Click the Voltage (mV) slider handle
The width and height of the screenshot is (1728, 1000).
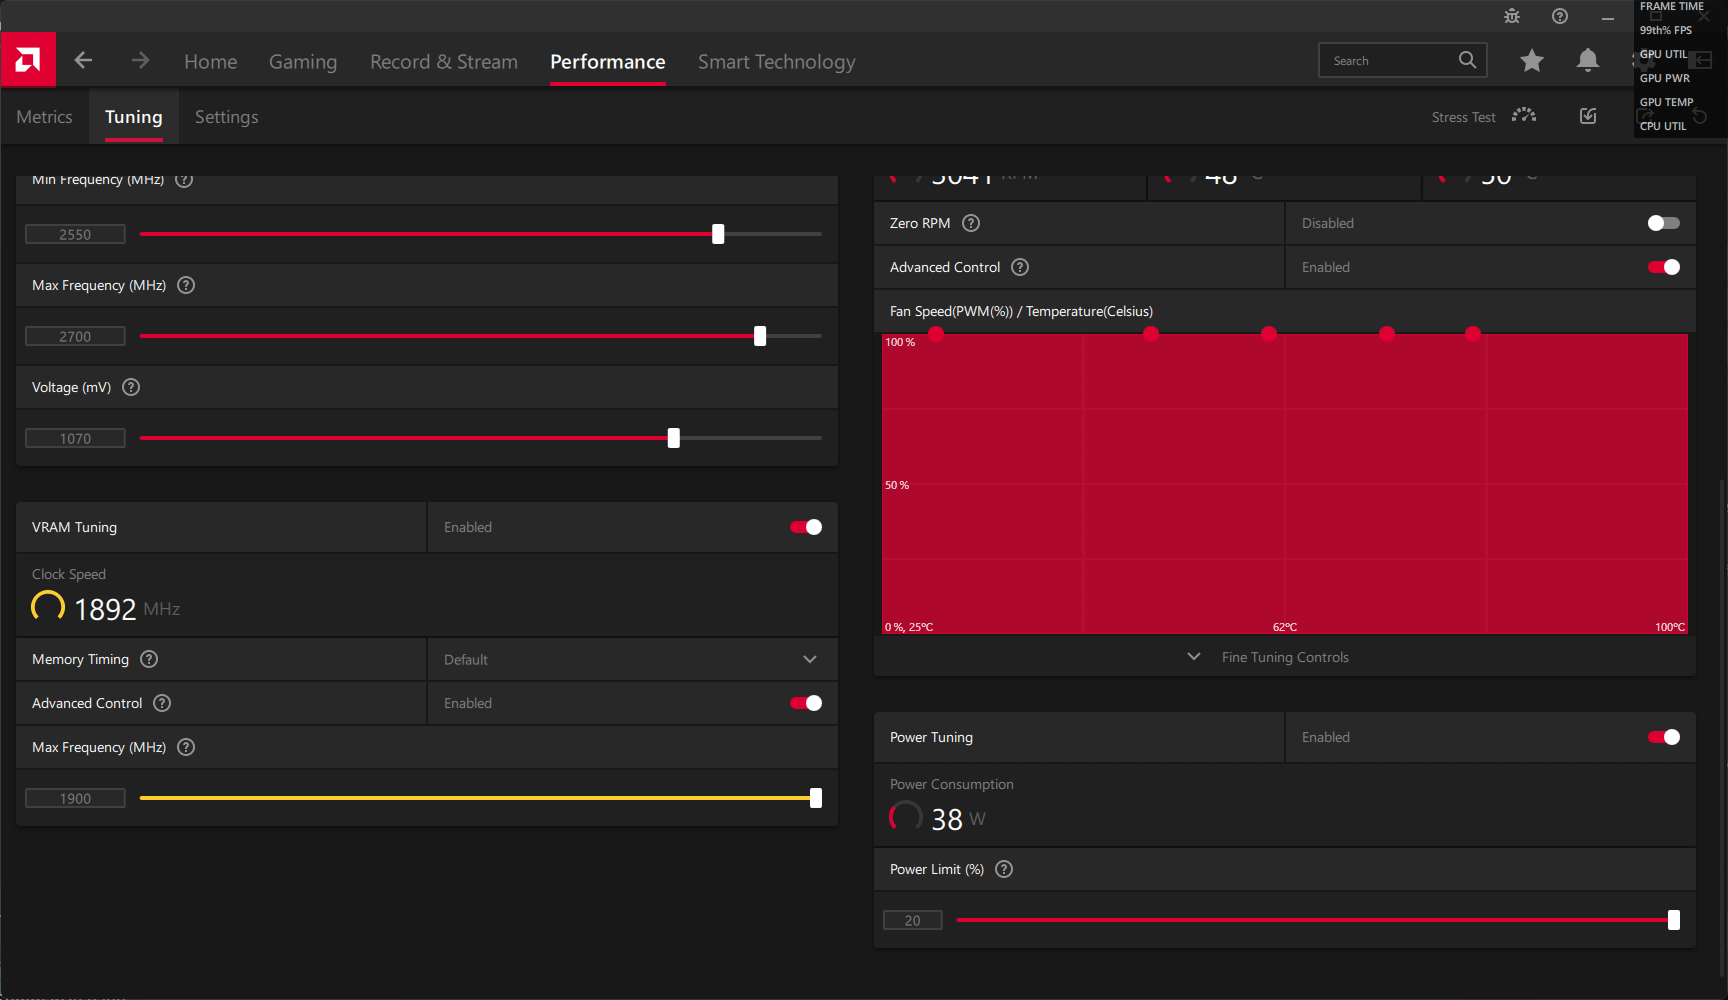click(x=674, y=438)
